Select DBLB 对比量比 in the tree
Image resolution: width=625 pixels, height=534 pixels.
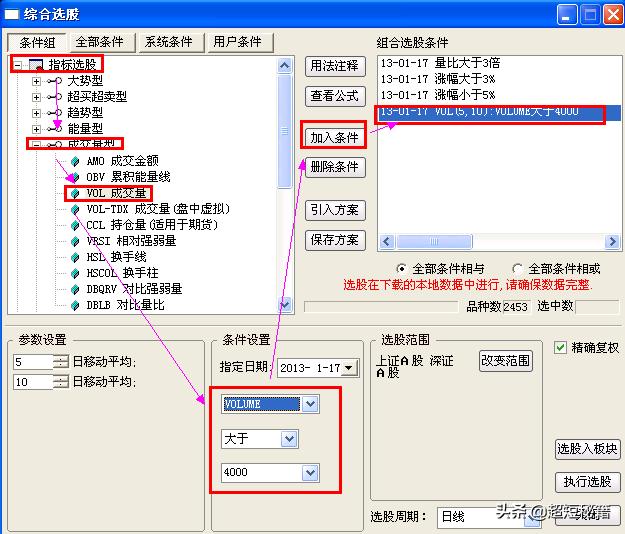click(125, 306)
